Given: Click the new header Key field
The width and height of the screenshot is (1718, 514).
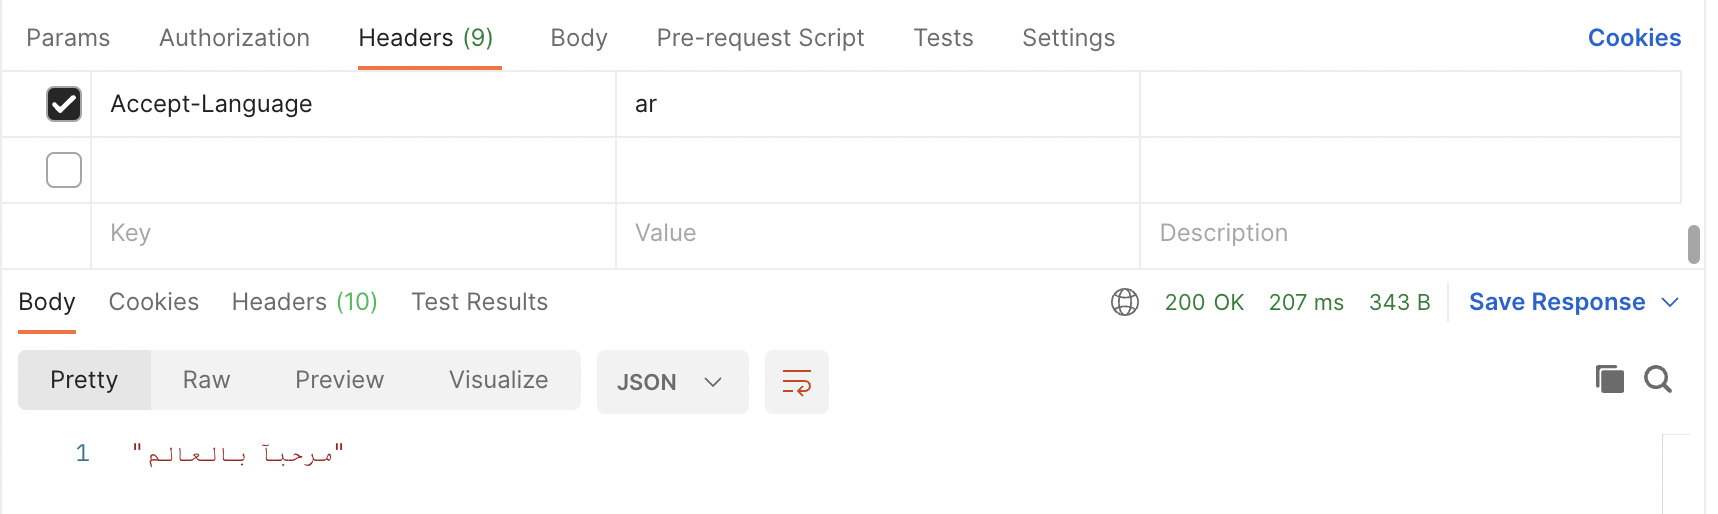Looking at the screenshot, I should 353,233.
